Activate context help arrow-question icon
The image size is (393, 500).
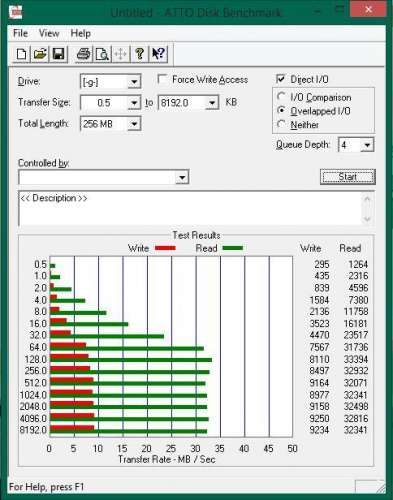pyautogui.click(x=158, y=54)
